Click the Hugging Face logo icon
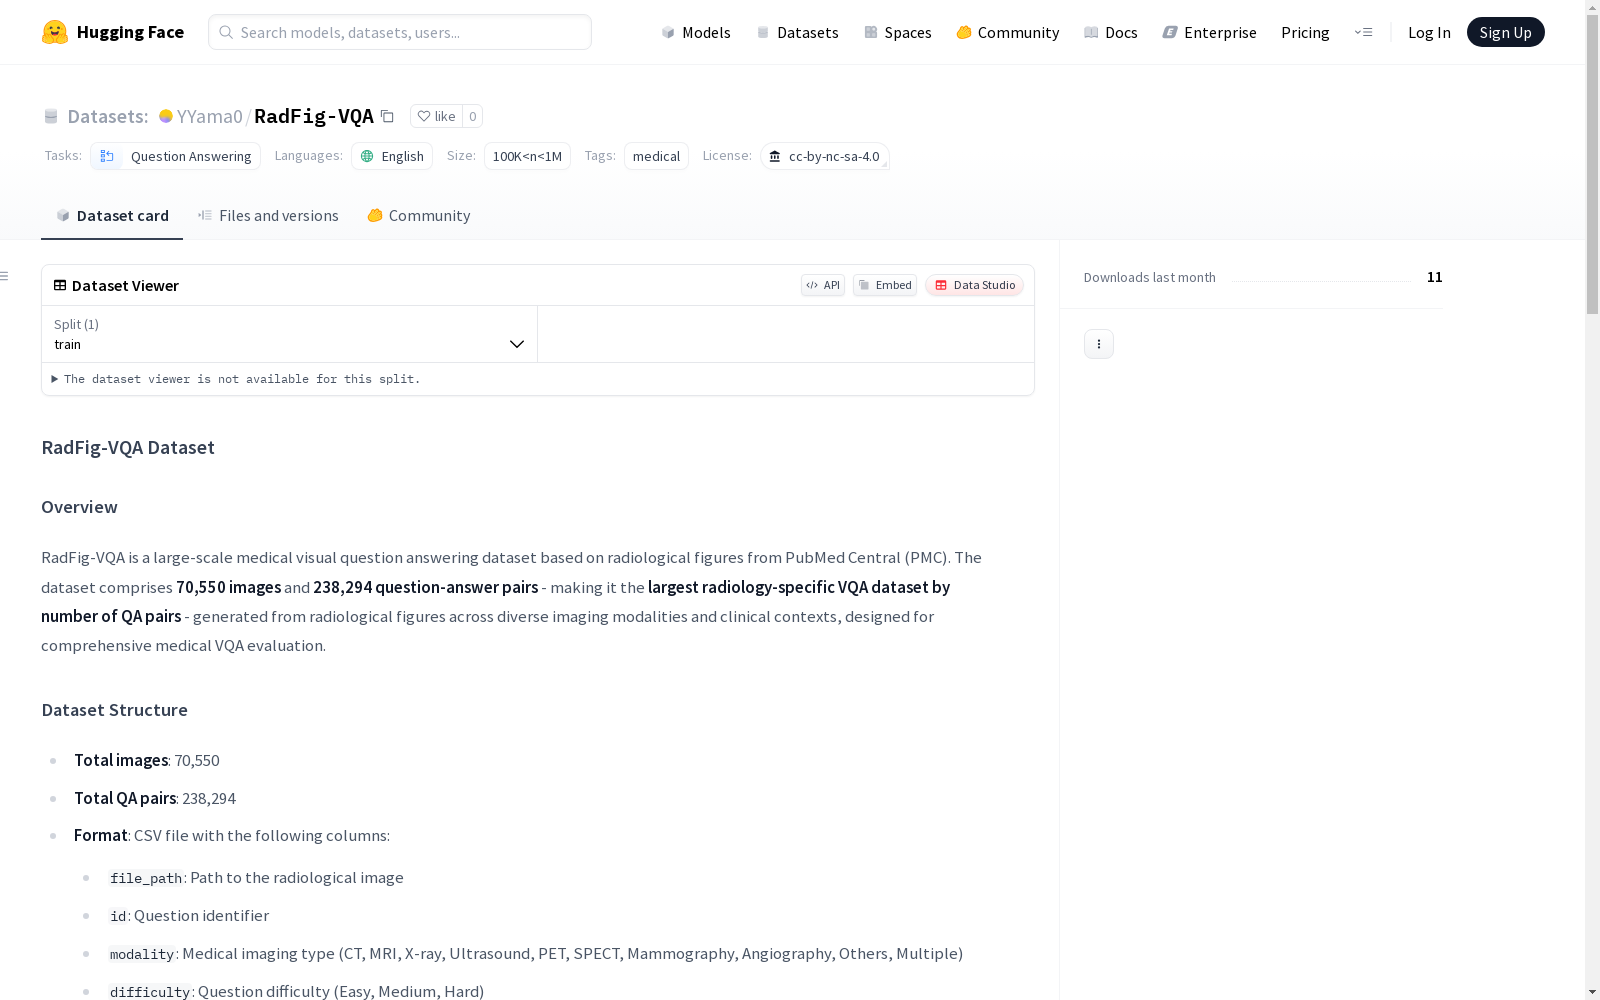The height and width of the screenshot is (1000, 1600). point(55,32)
